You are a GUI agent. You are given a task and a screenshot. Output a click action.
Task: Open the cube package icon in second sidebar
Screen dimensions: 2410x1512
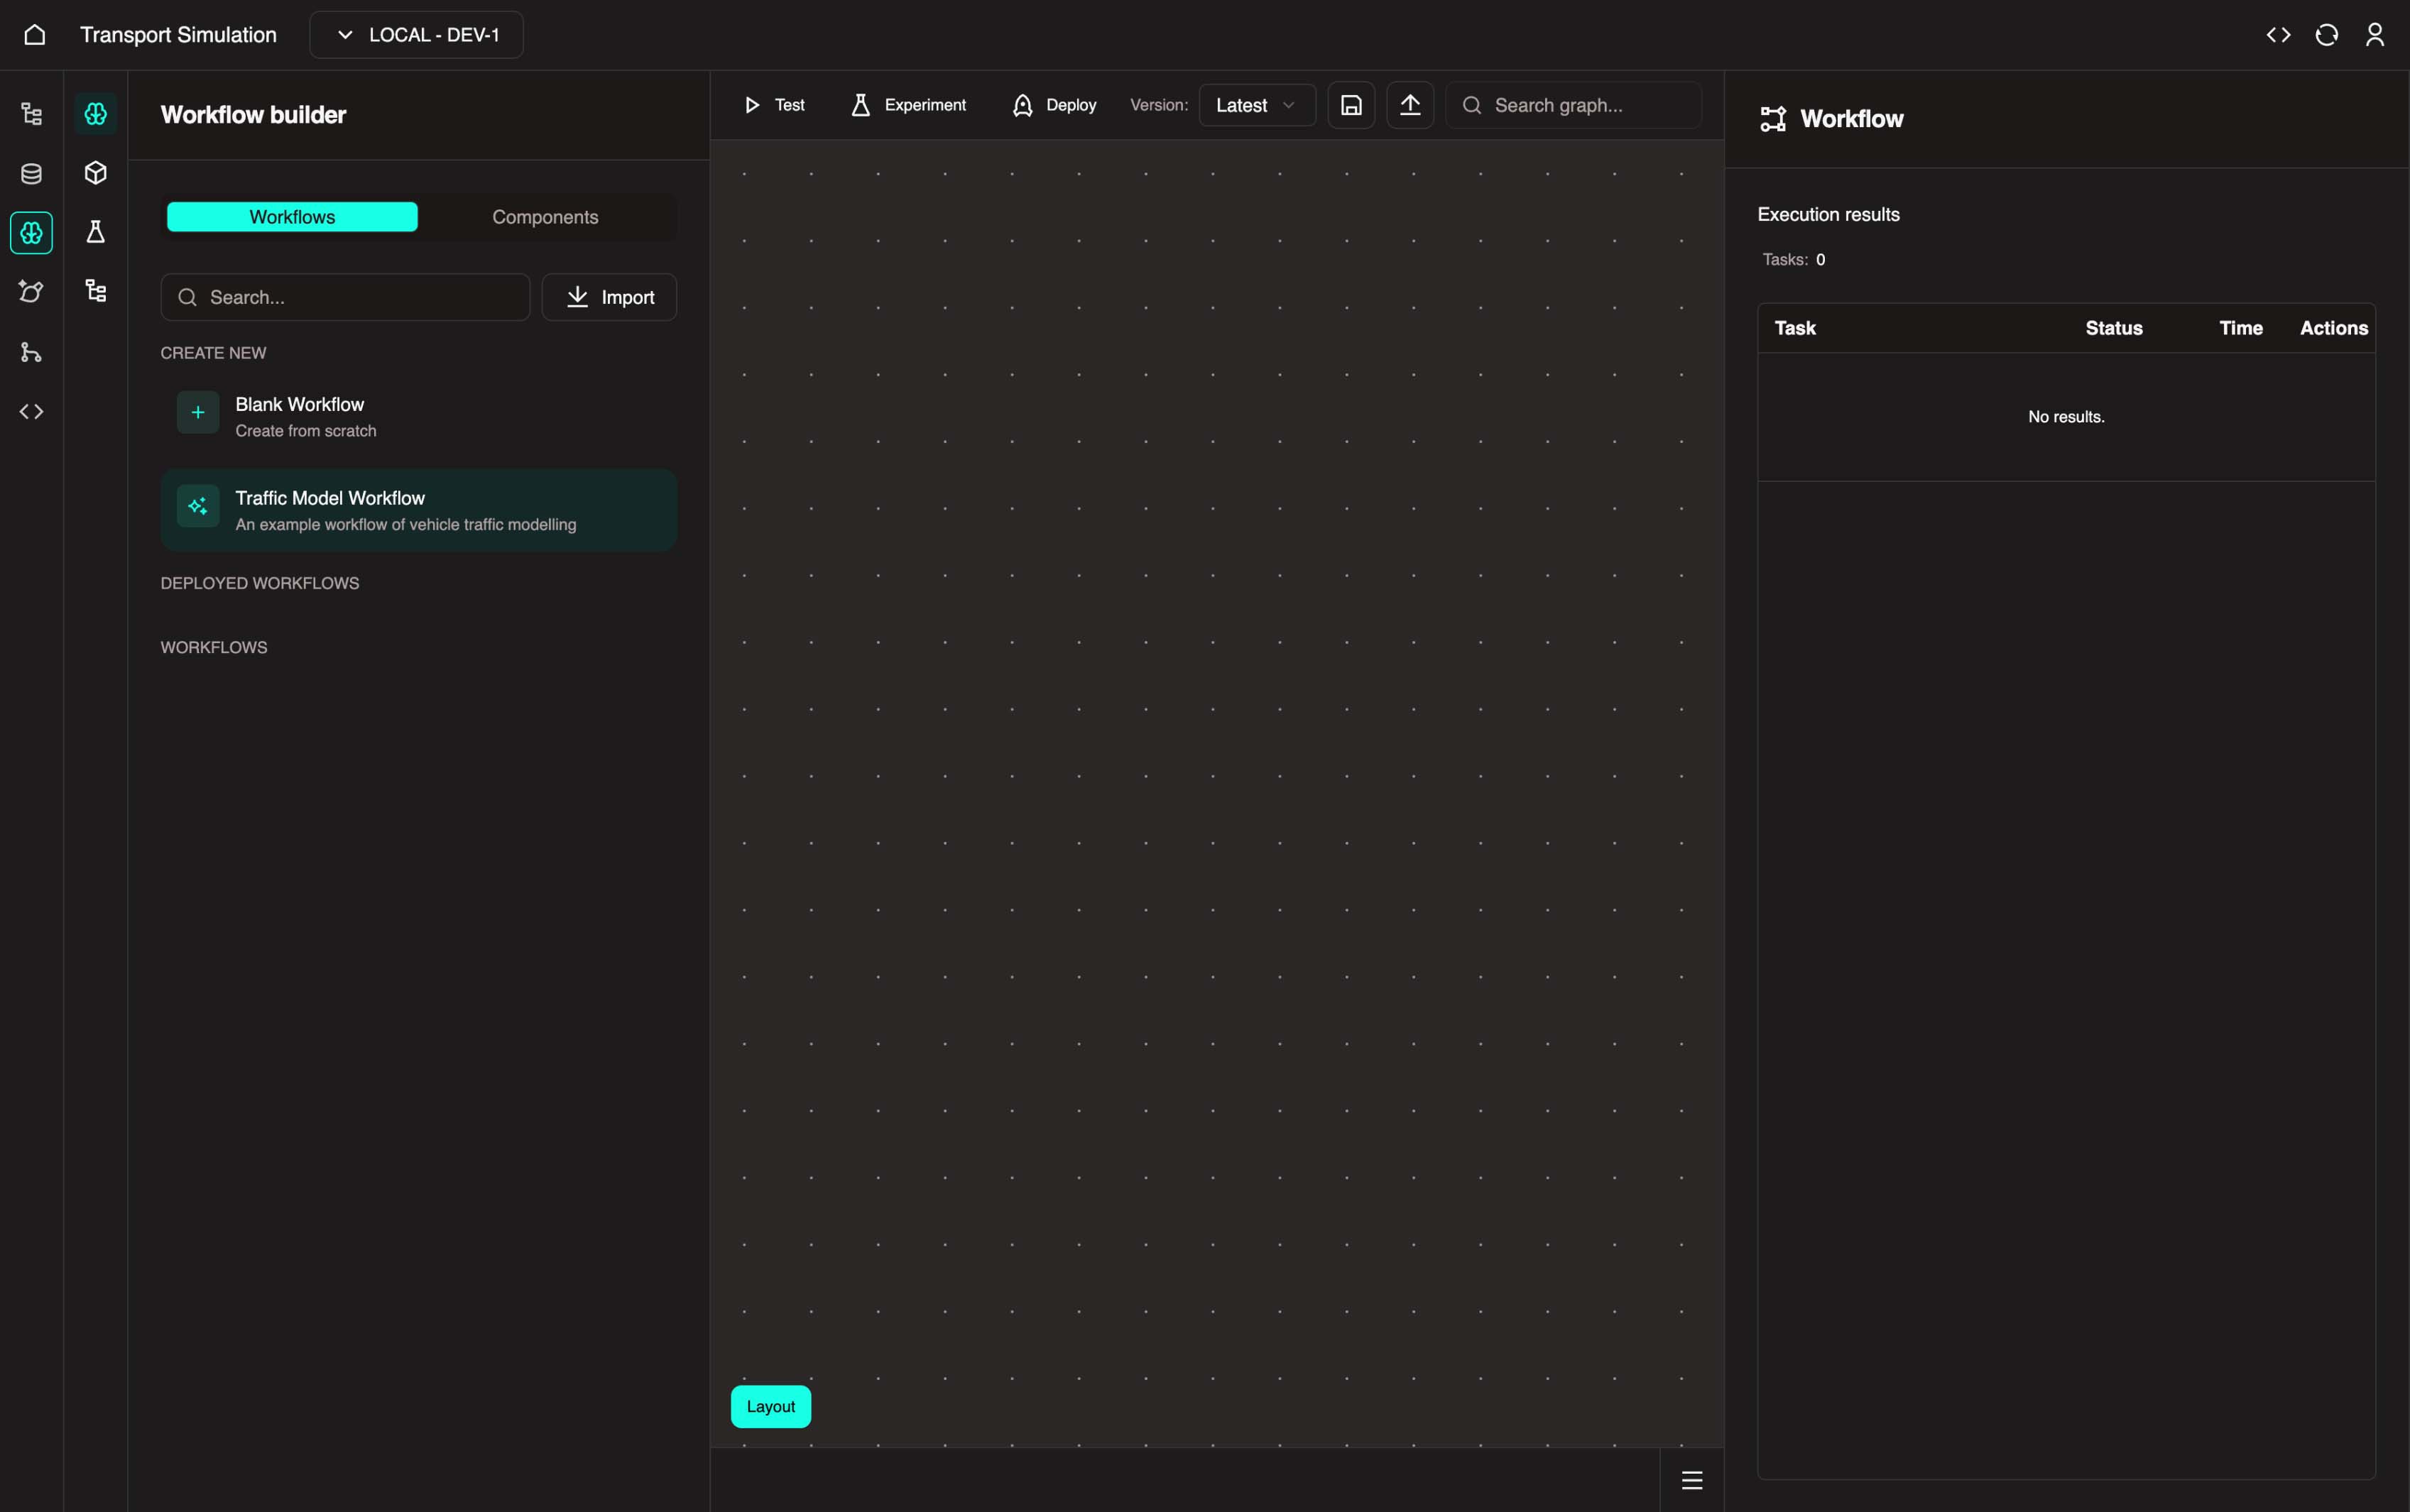pos(96,173)
